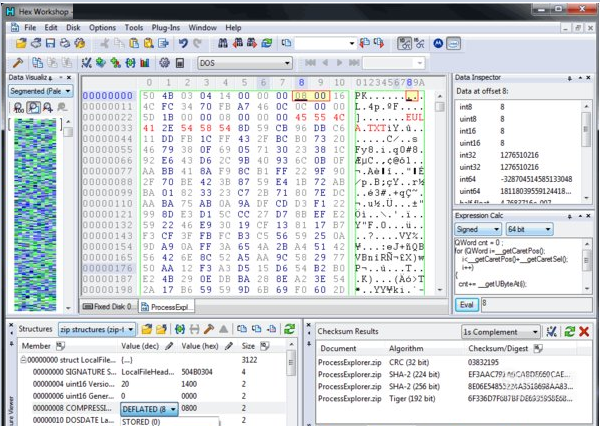Click the green-blue replace arrows icon
Viewport: 600px width, 426px height.
coord(267,43)
